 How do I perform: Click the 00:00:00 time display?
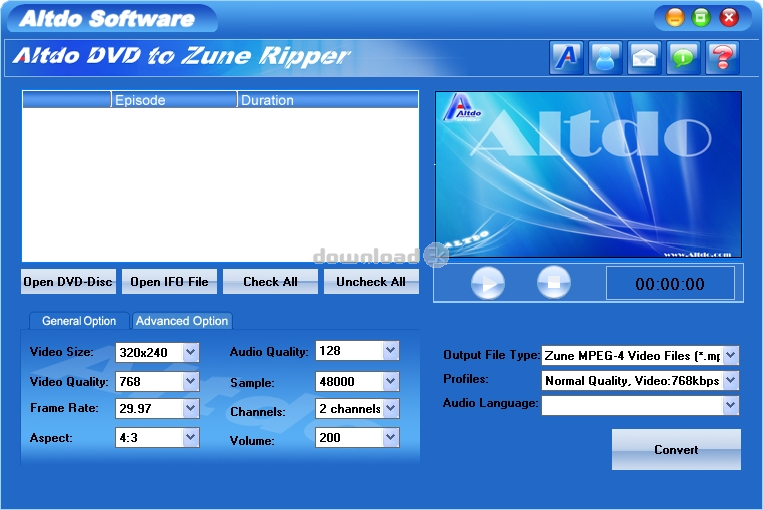click(670, 283)
